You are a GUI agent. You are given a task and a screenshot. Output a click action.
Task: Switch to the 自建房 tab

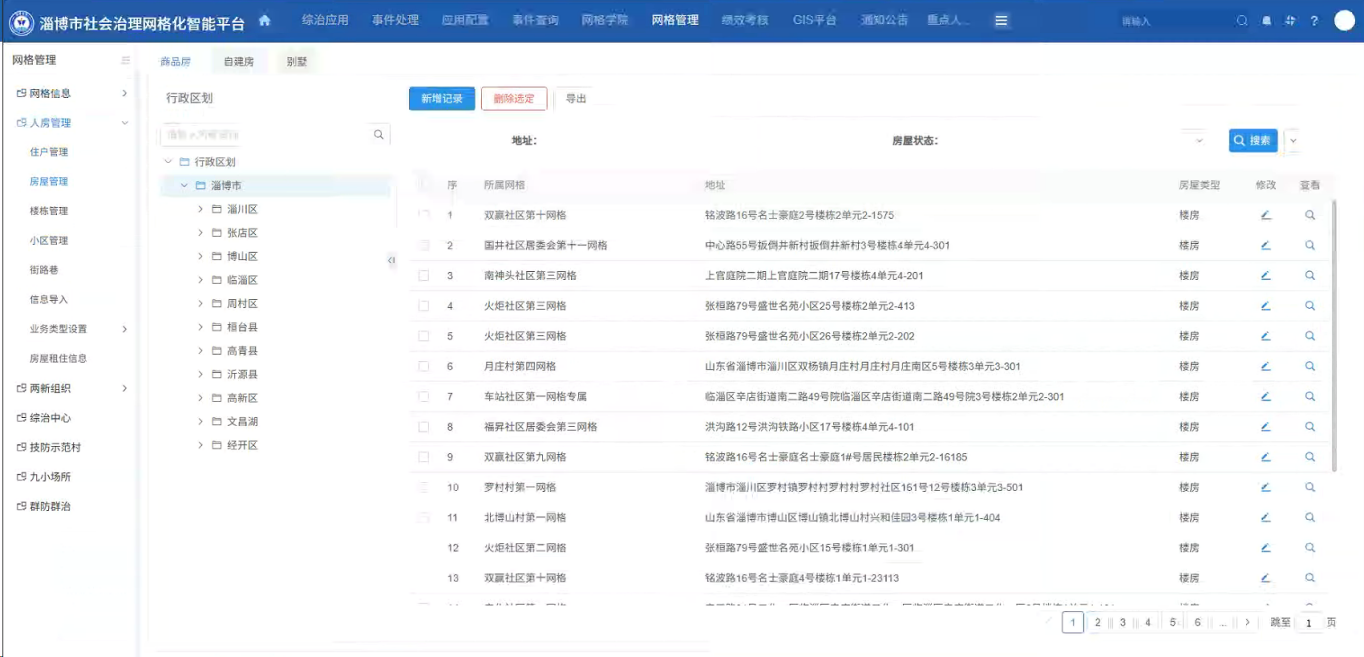(238, 62)
